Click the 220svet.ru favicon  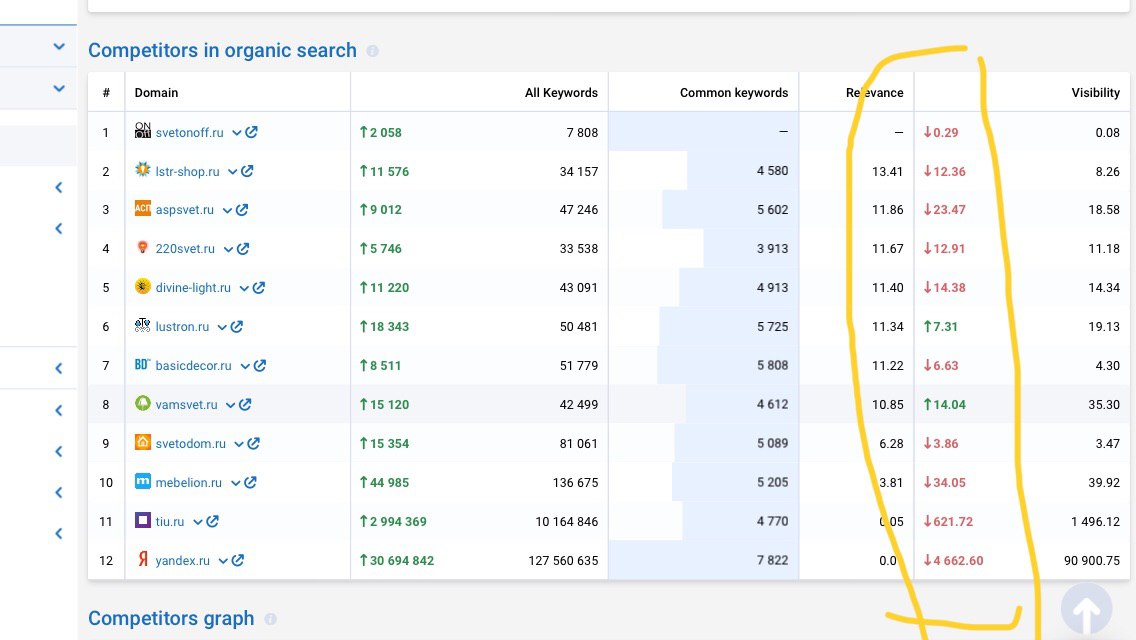(143, 247)
